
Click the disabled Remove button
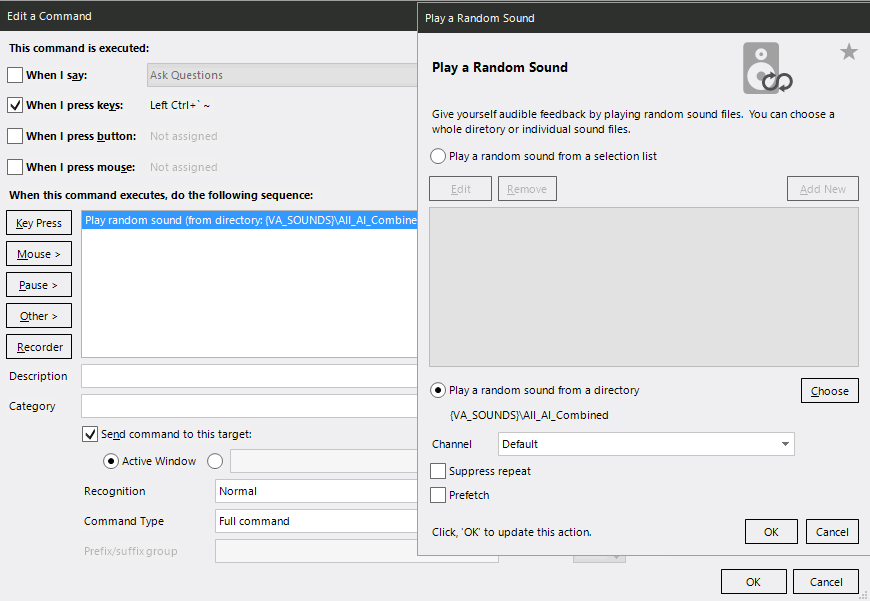(x=527, y=189)
